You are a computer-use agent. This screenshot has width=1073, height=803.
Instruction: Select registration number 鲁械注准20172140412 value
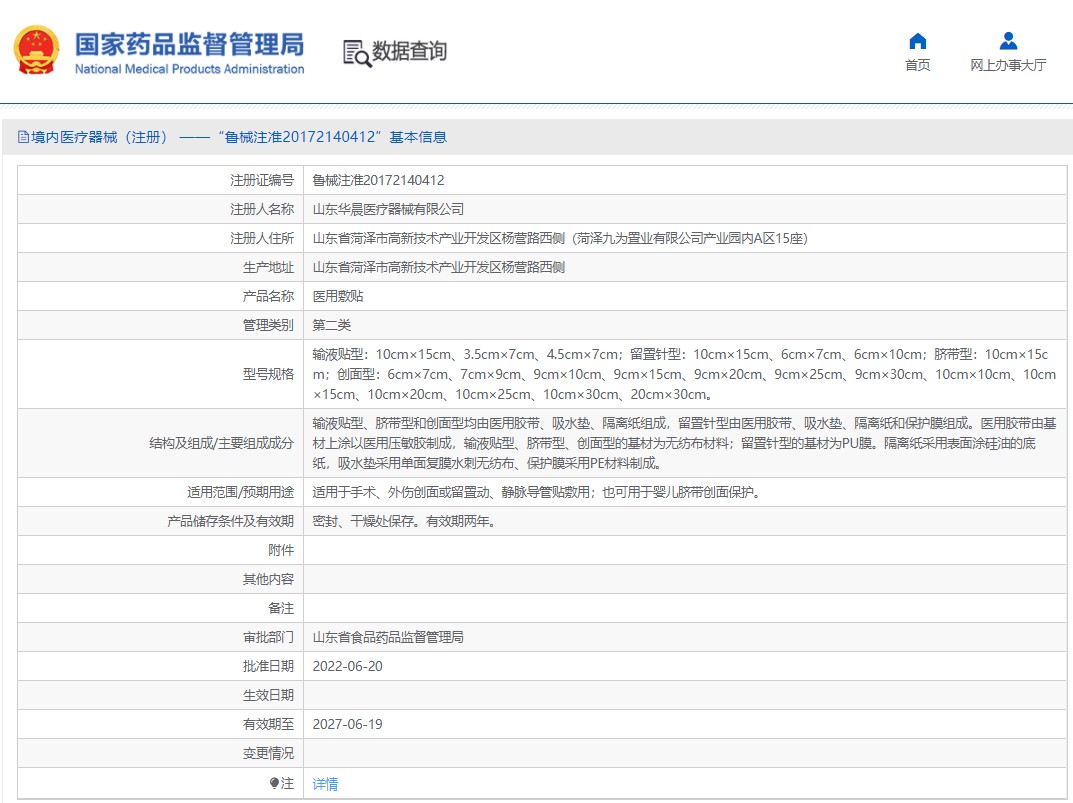point(378,180)
